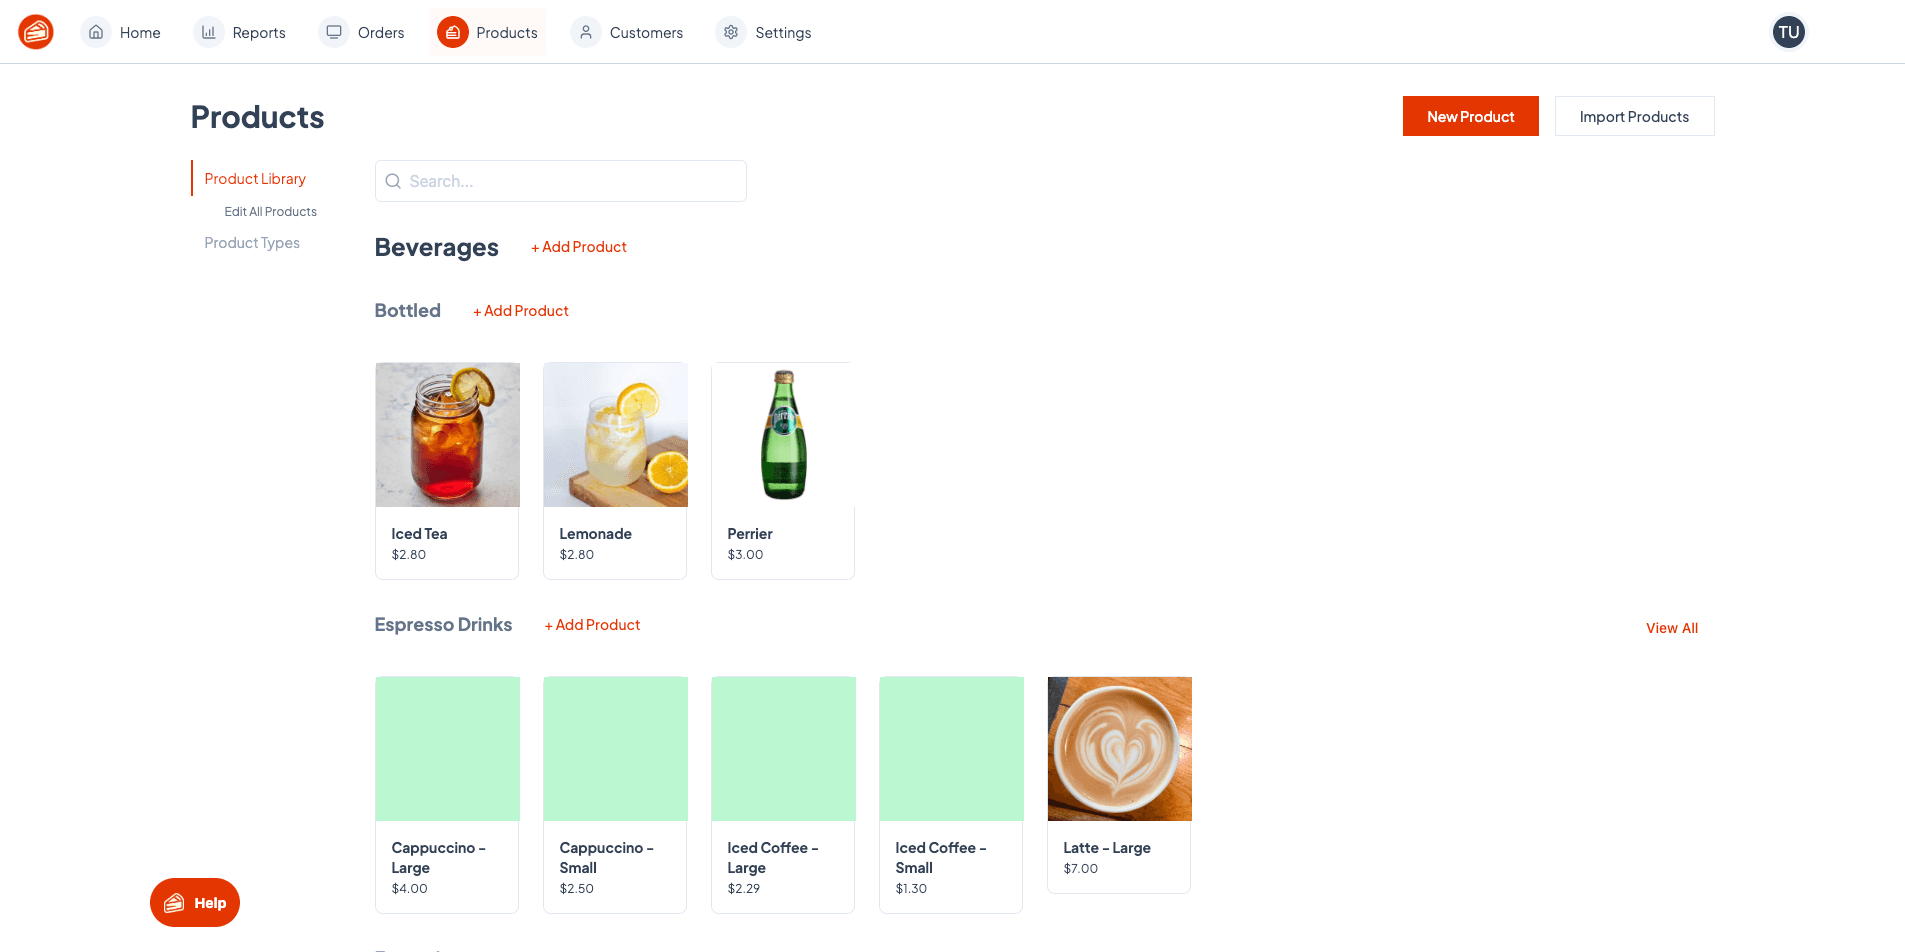This screenshot has height=952, width=1905.
Task: Click the New Product button
Action: 1470,116
